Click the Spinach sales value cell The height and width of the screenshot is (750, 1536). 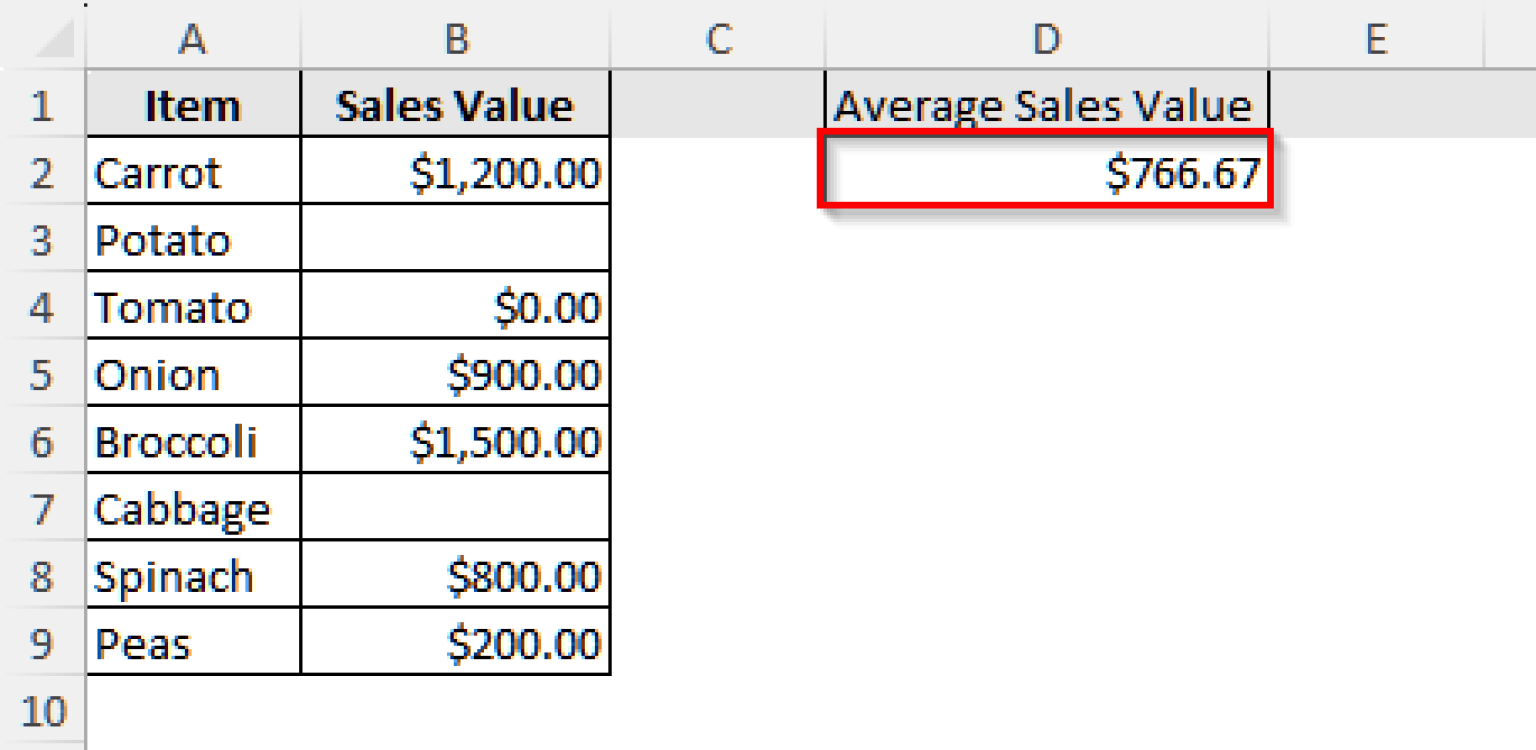456,575
